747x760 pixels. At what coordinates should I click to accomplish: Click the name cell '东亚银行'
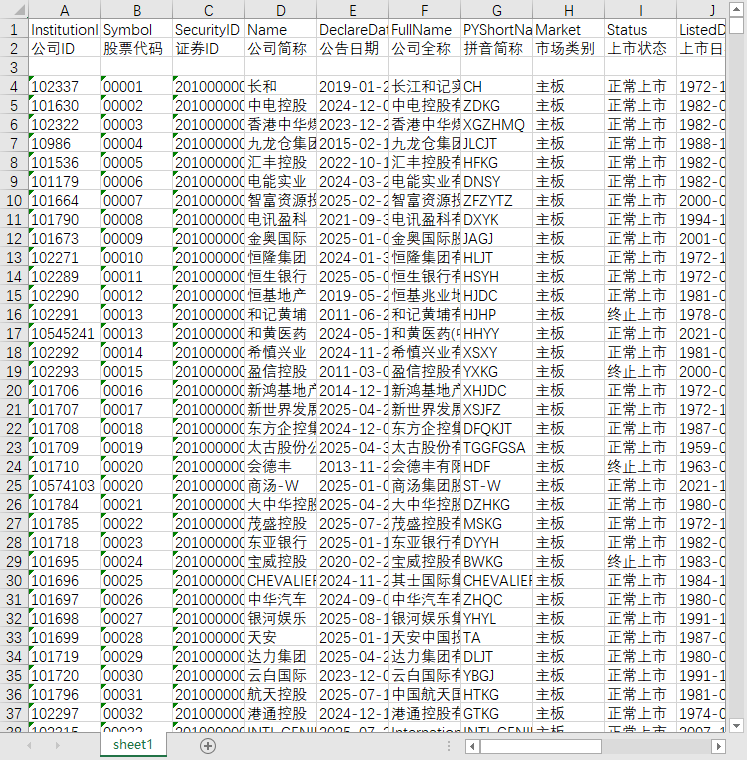point(281,542)
